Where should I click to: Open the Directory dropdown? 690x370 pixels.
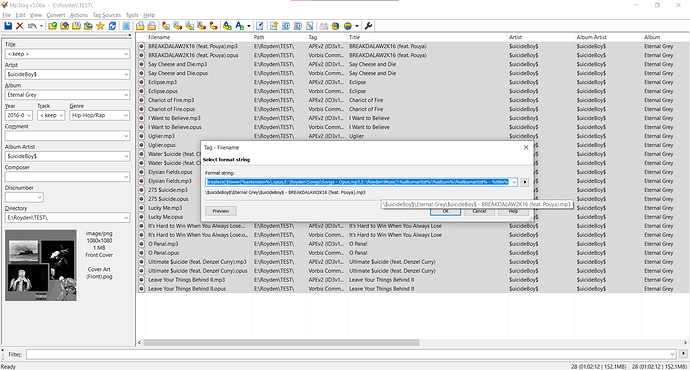pos(126,218)
